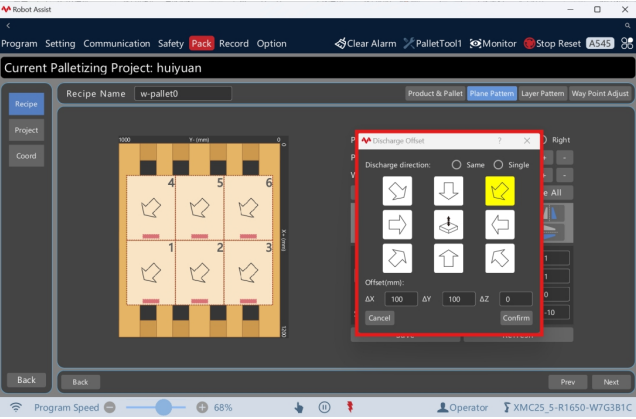Select the up-right diagonal discharge arrow

397,258
